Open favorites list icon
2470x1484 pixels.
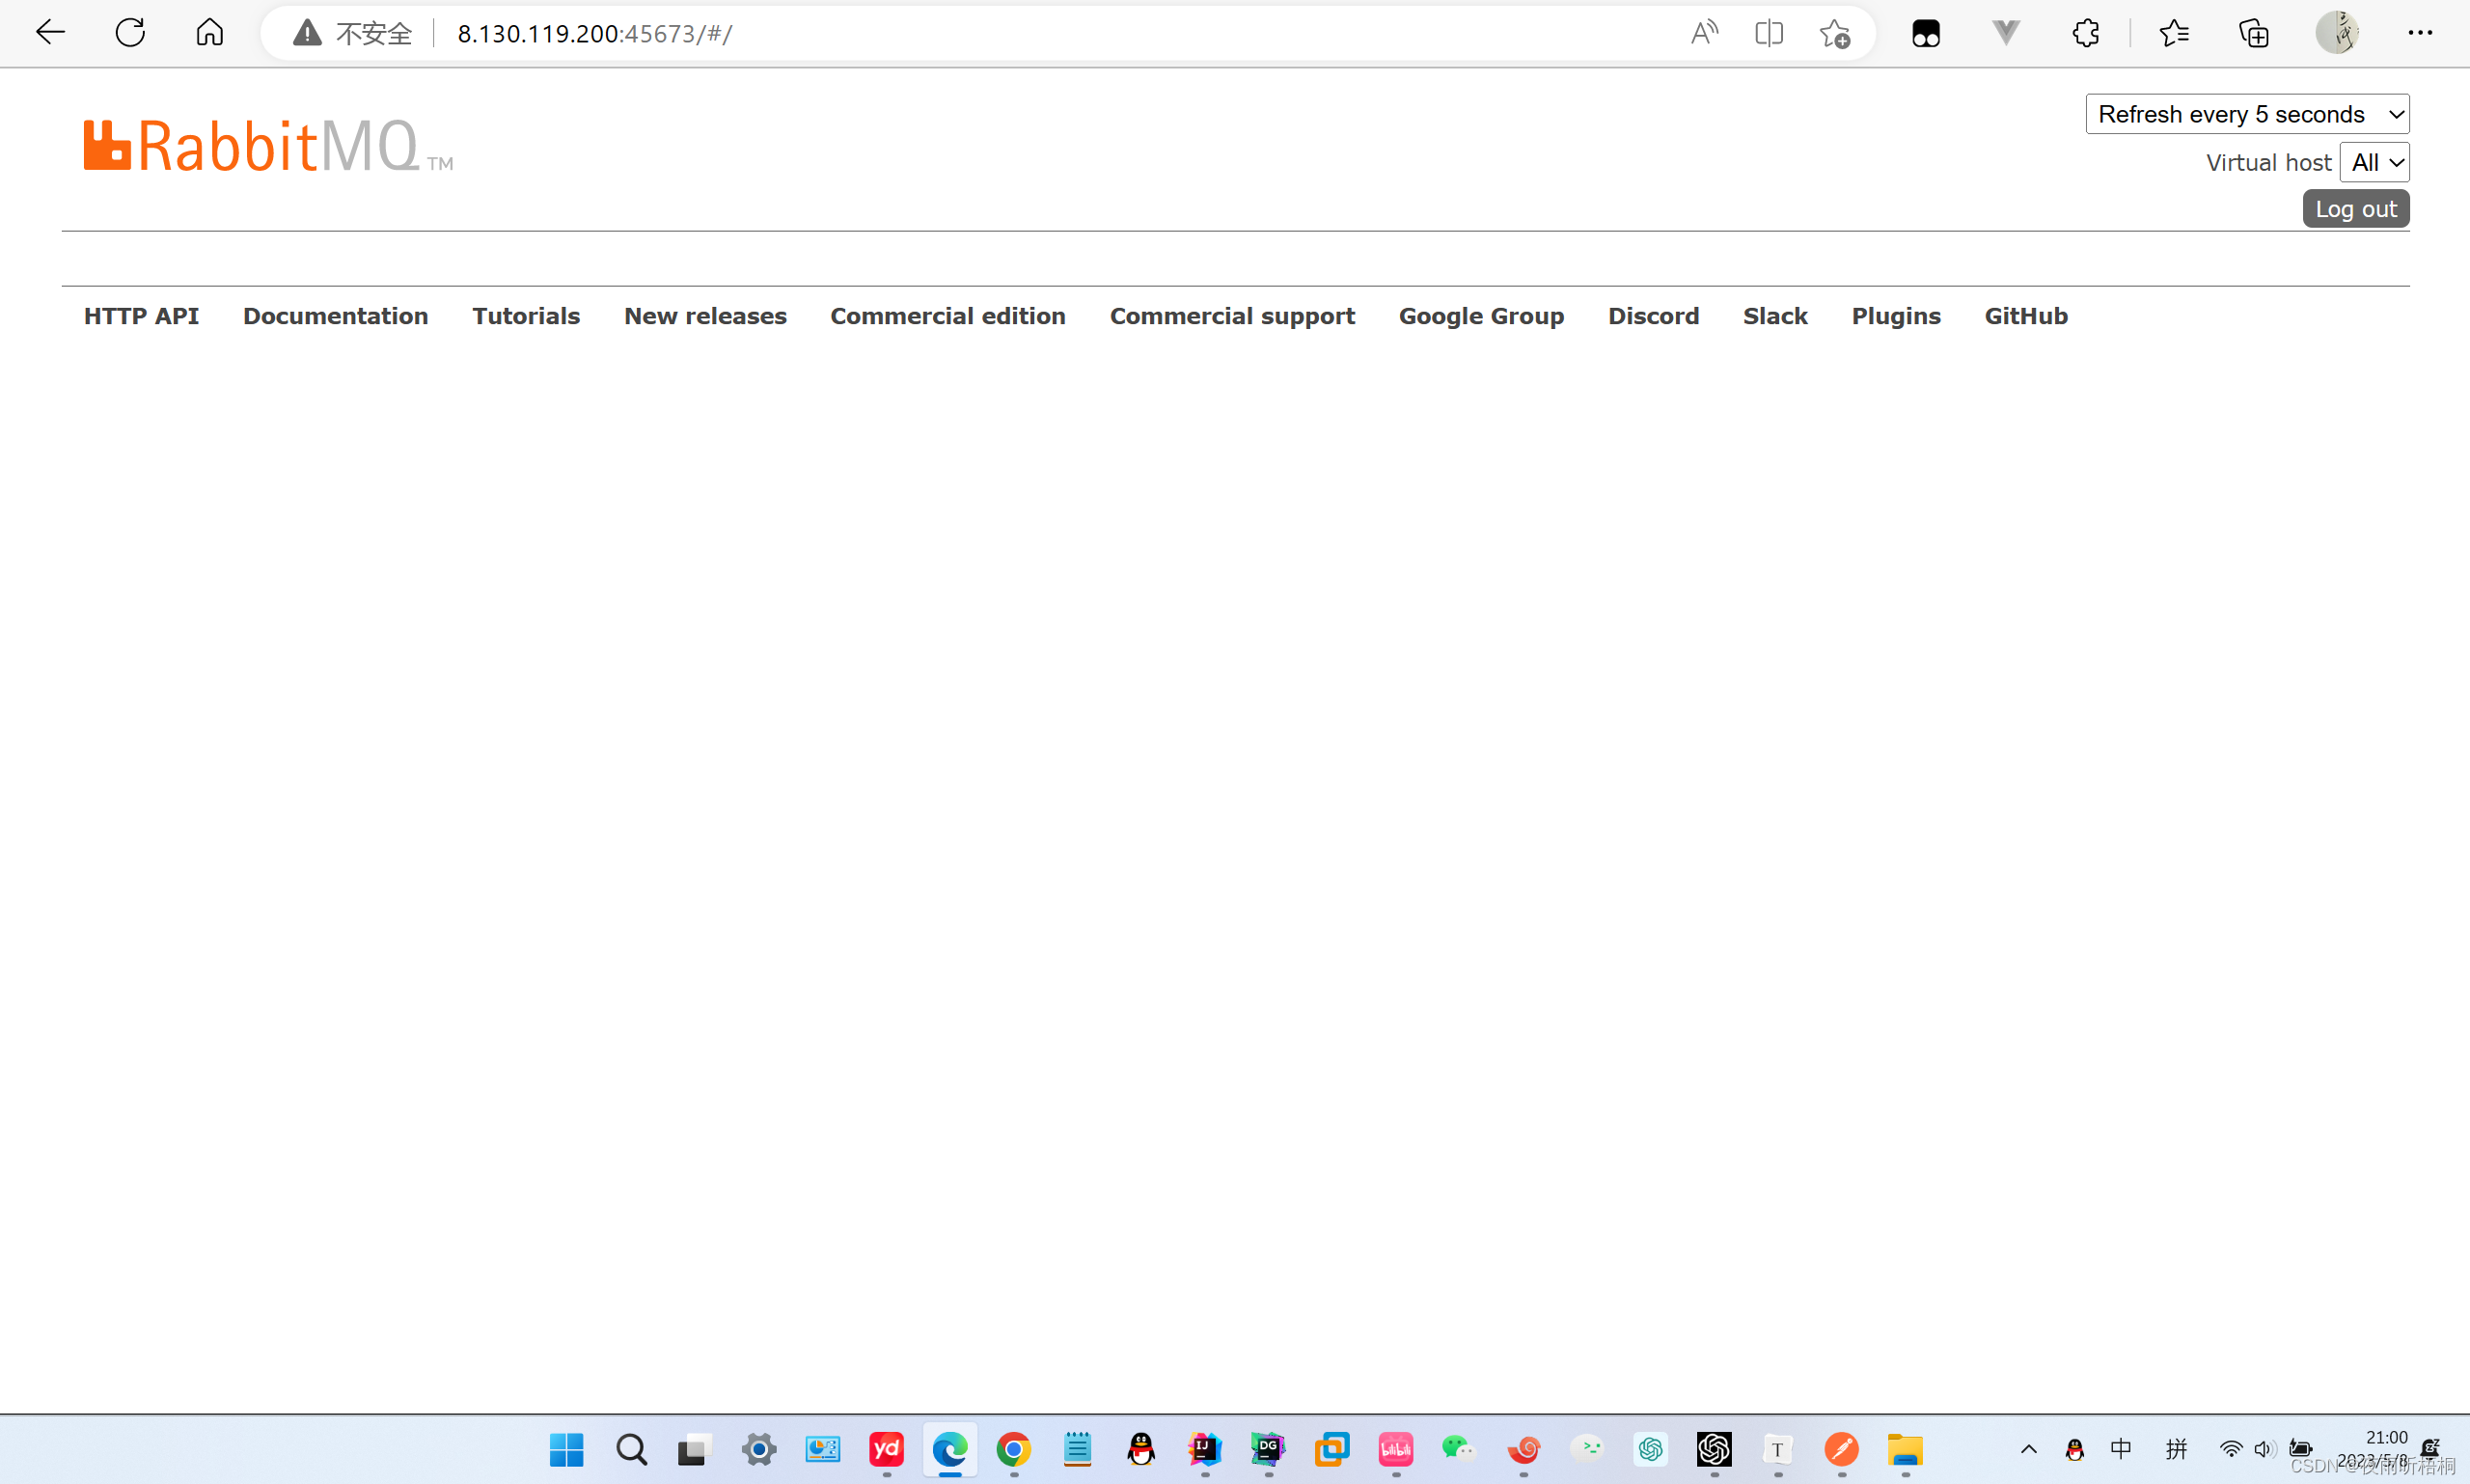click(x=2173, y=33)
